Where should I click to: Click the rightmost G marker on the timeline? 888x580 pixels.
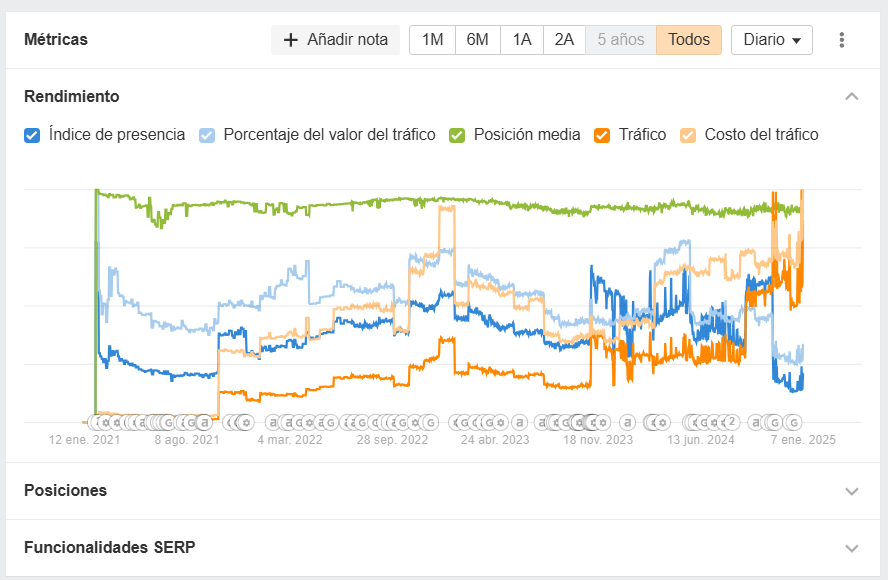click(x=793, y=421)
